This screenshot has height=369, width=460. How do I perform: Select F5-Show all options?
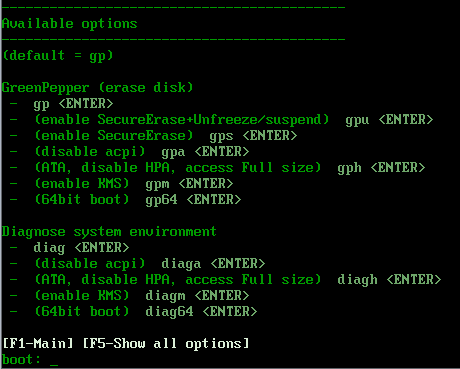coord(166,343)
